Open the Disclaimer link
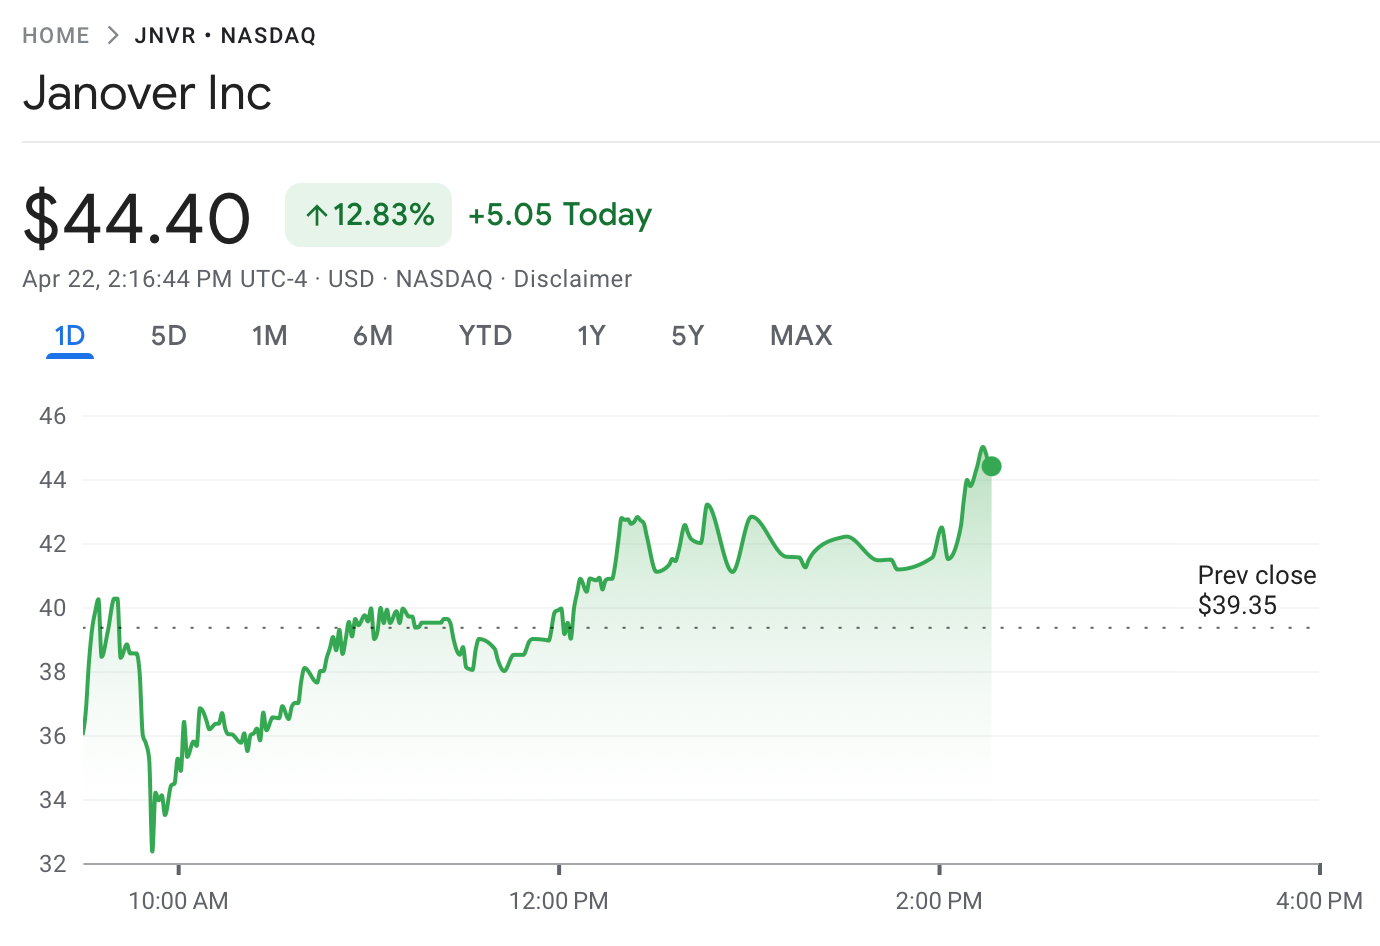1380x946 pixels. coord(572,279)
